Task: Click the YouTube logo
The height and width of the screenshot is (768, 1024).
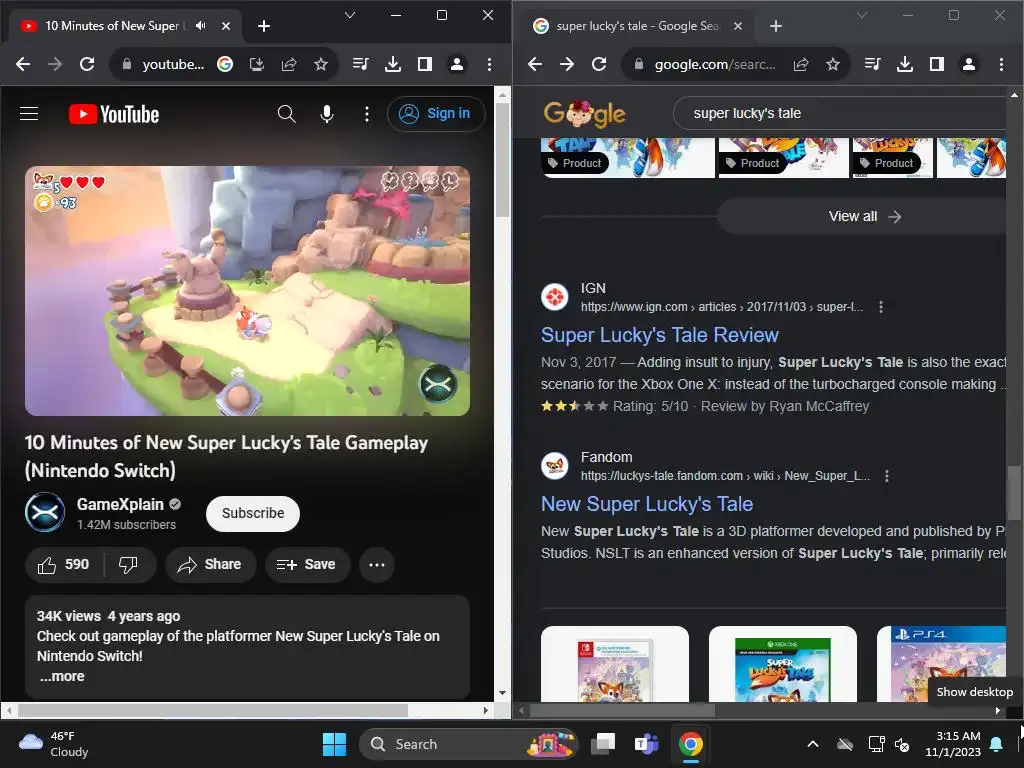Action: [x=114, y=114]
